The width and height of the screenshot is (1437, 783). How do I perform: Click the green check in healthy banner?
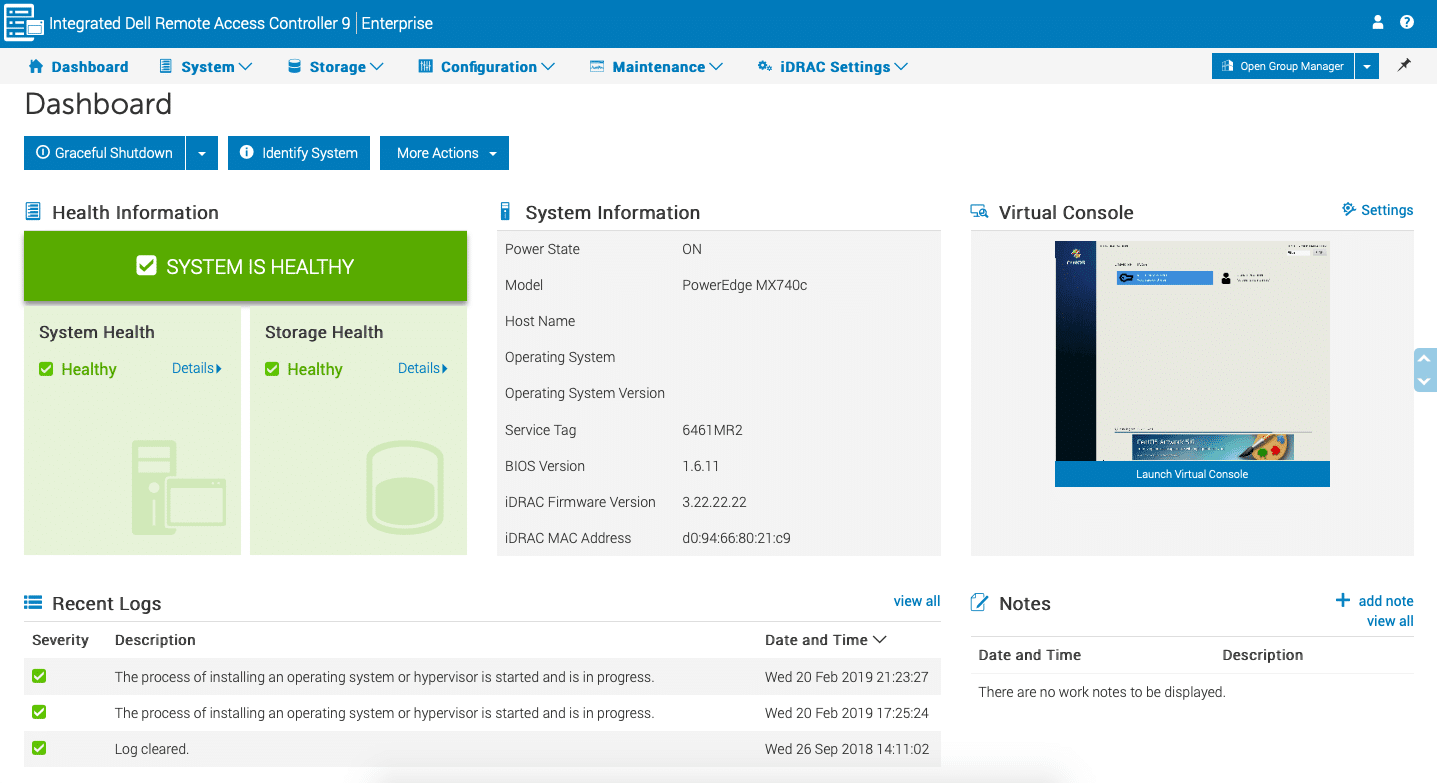pos(147,266)
